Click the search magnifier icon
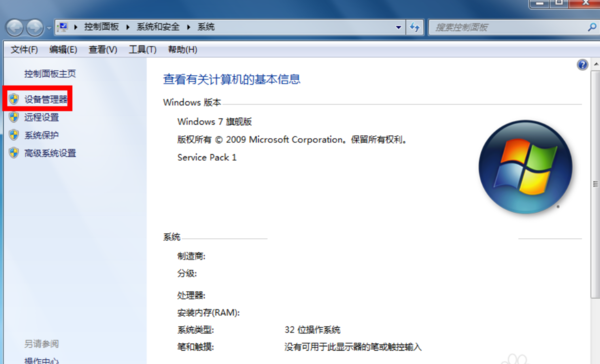This screenshot has height=364, width=600. tap(592, 27)
